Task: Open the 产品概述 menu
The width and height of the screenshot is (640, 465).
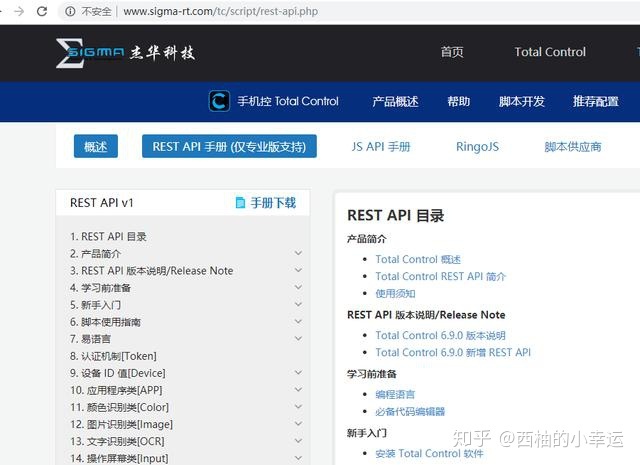Action: click(395, 101)
